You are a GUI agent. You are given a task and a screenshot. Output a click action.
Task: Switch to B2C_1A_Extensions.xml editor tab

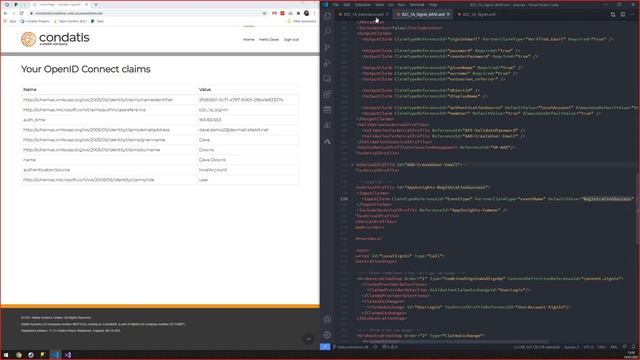pyautogui.click(x=363, y=14)
